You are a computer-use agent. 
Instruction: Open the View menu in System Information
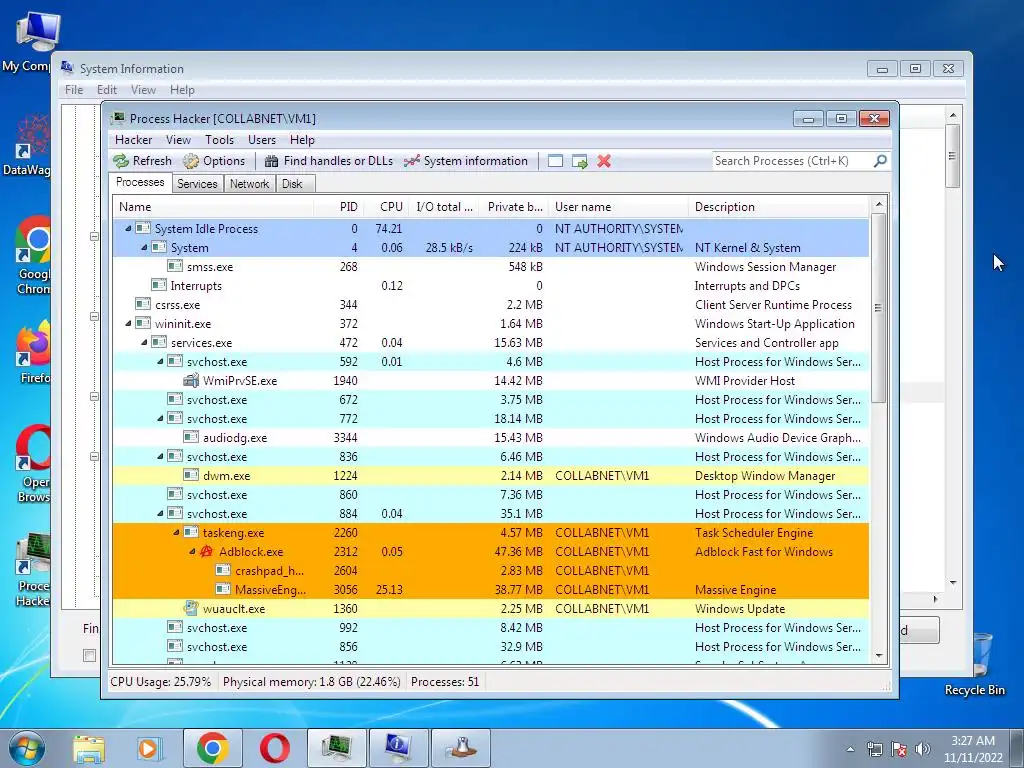click(x=143, y=89)
